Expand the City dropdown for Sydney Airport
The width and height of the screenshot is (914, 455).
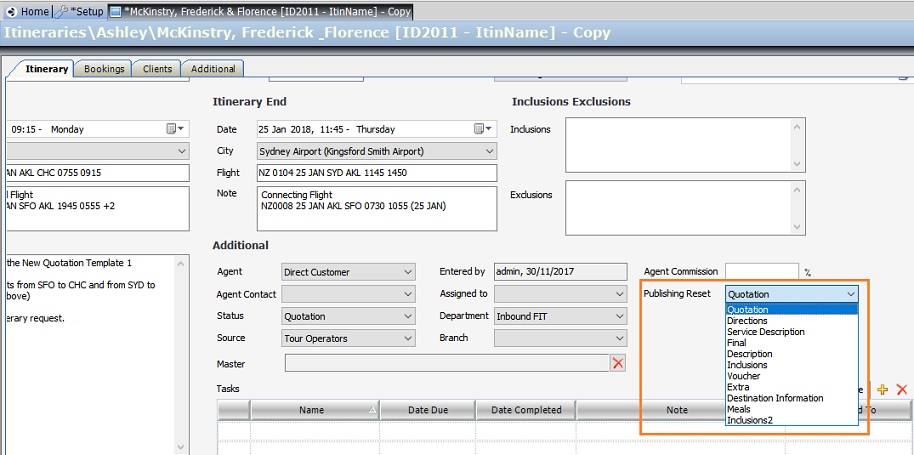(x=489, y=151)
